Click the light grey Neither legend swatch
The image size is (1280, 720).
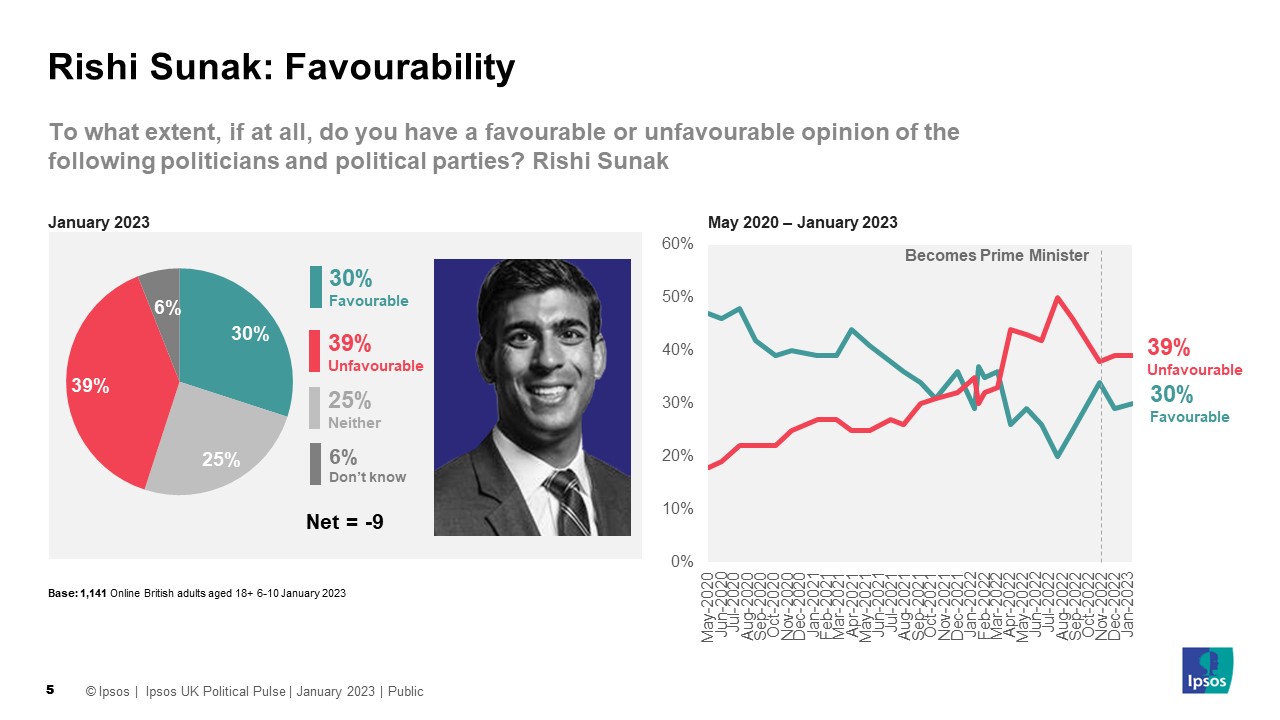[x=316, y=408]
